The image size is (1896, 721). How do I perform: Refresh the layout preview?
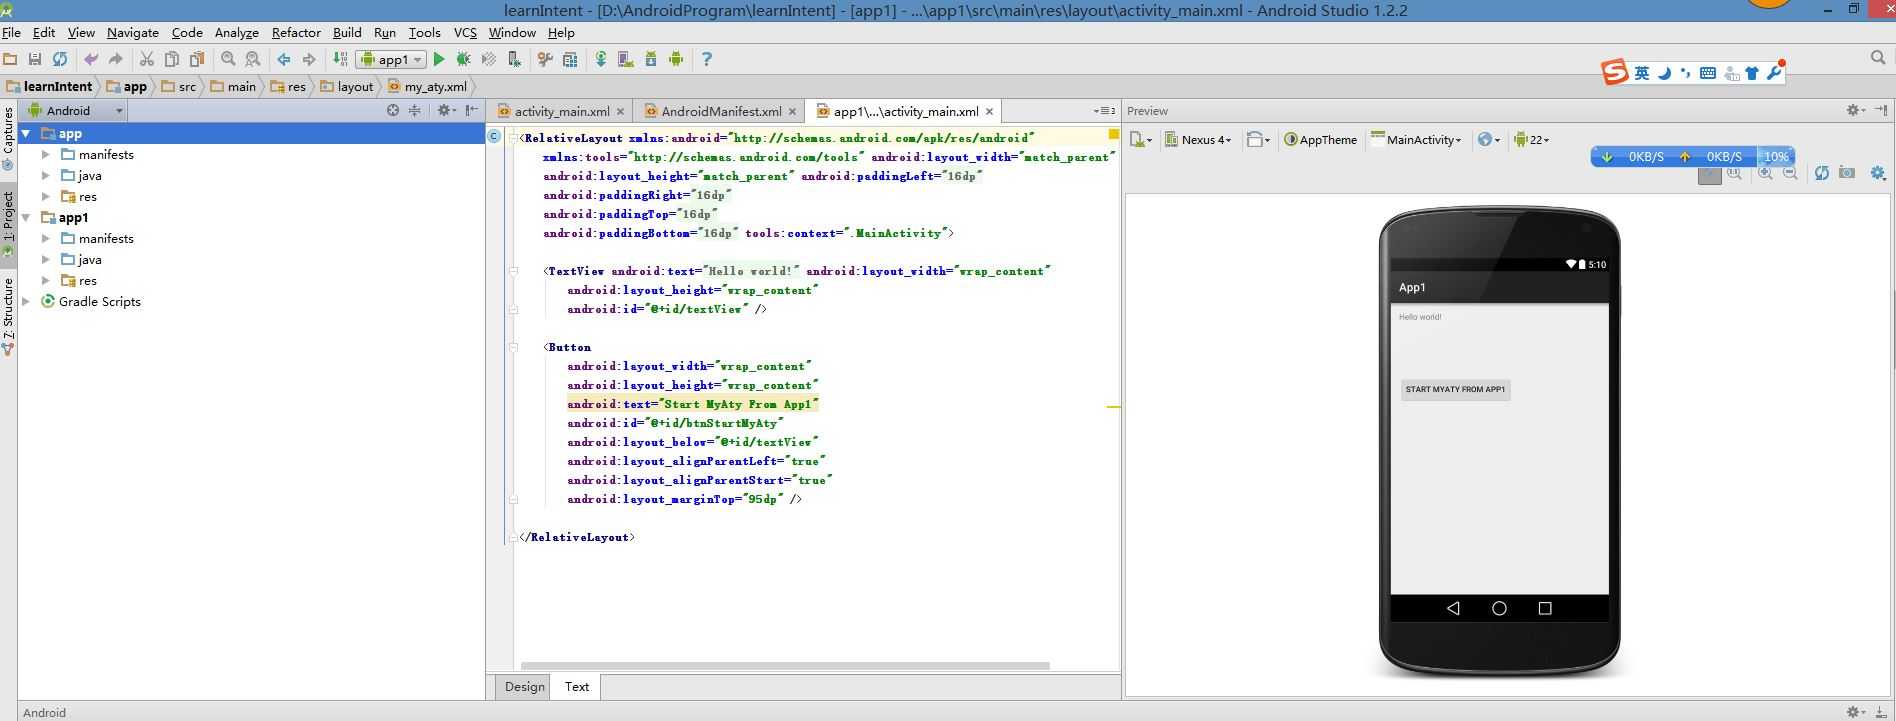coord(1822,173)
